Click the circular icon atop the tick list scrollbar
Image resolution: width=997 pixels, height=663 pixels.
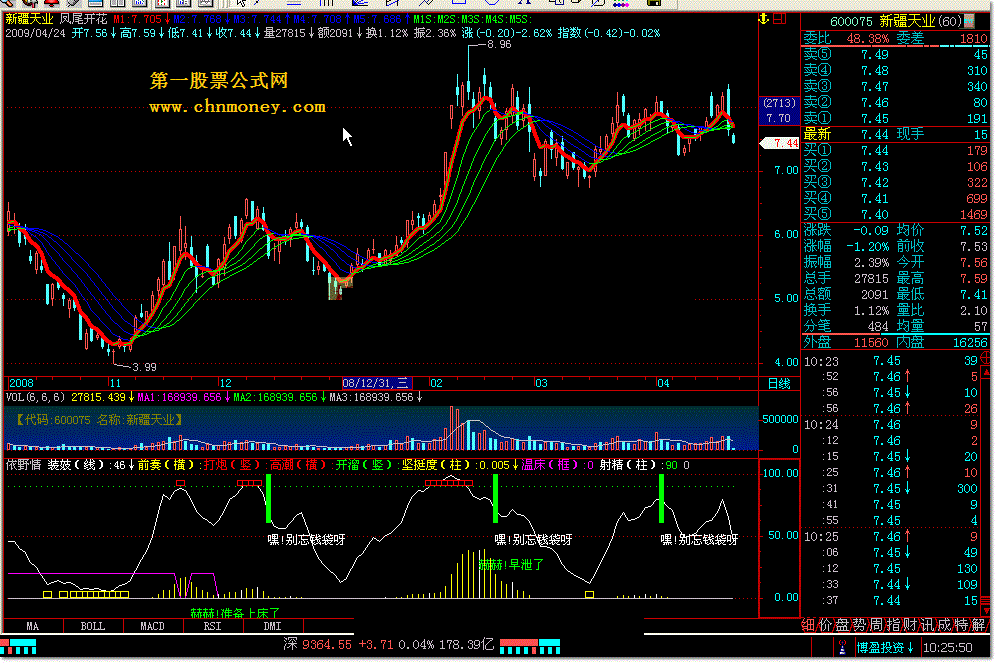click(986, 356)
